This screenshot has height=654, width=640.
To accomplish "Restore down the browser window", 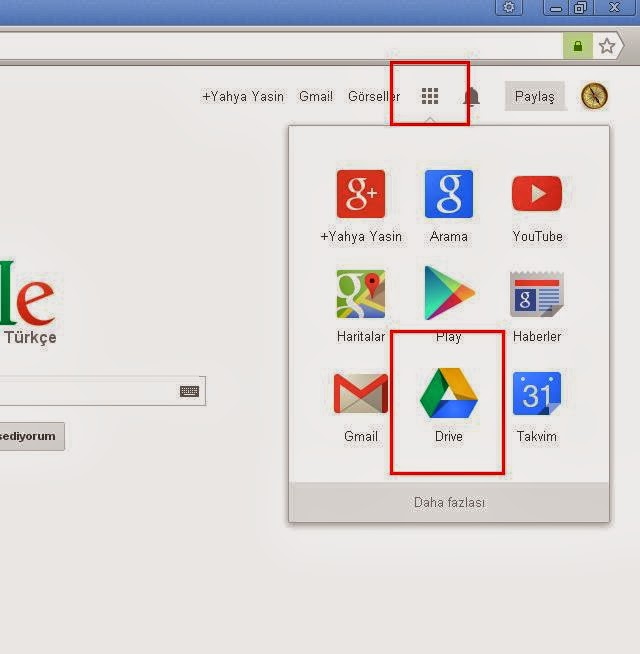I will click(x=580, y=8).
